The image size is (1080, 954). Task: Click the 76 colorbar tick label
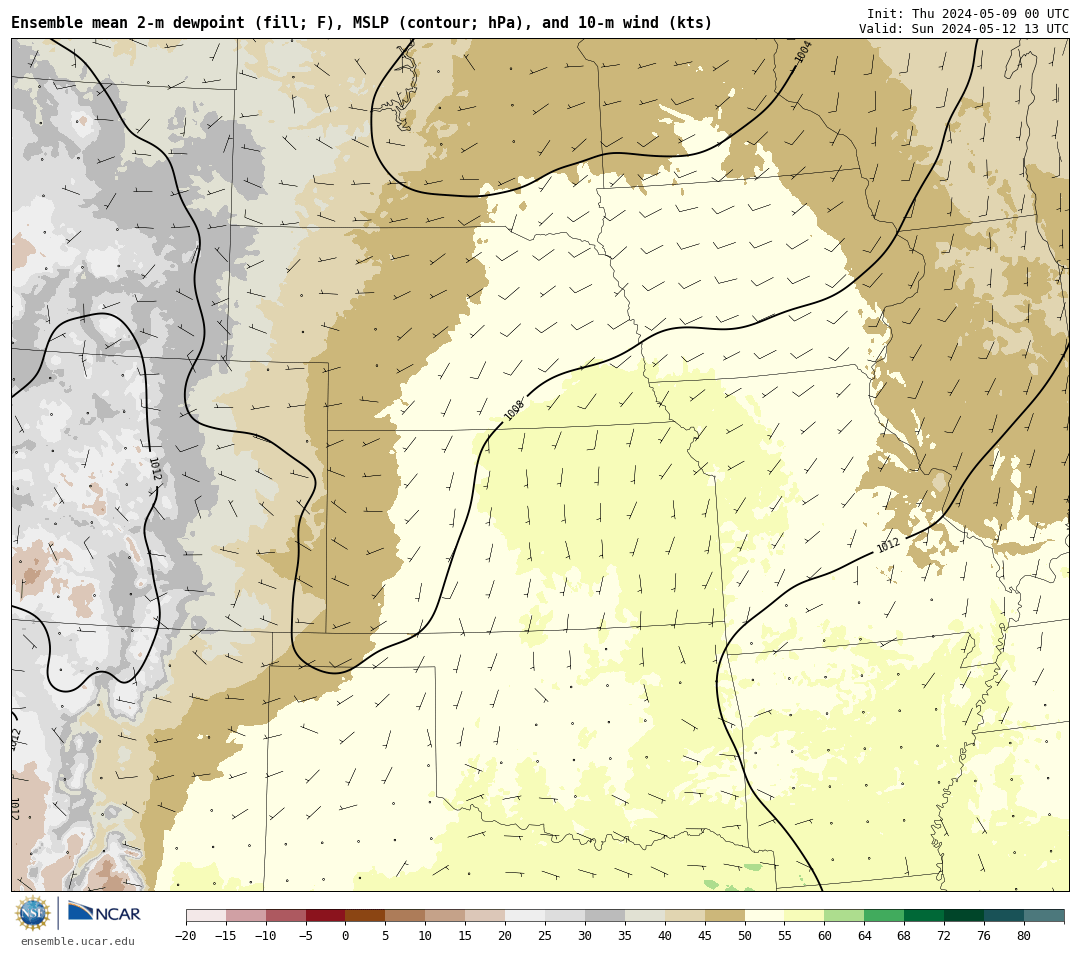pyautogui.click(x=985, y=935)
